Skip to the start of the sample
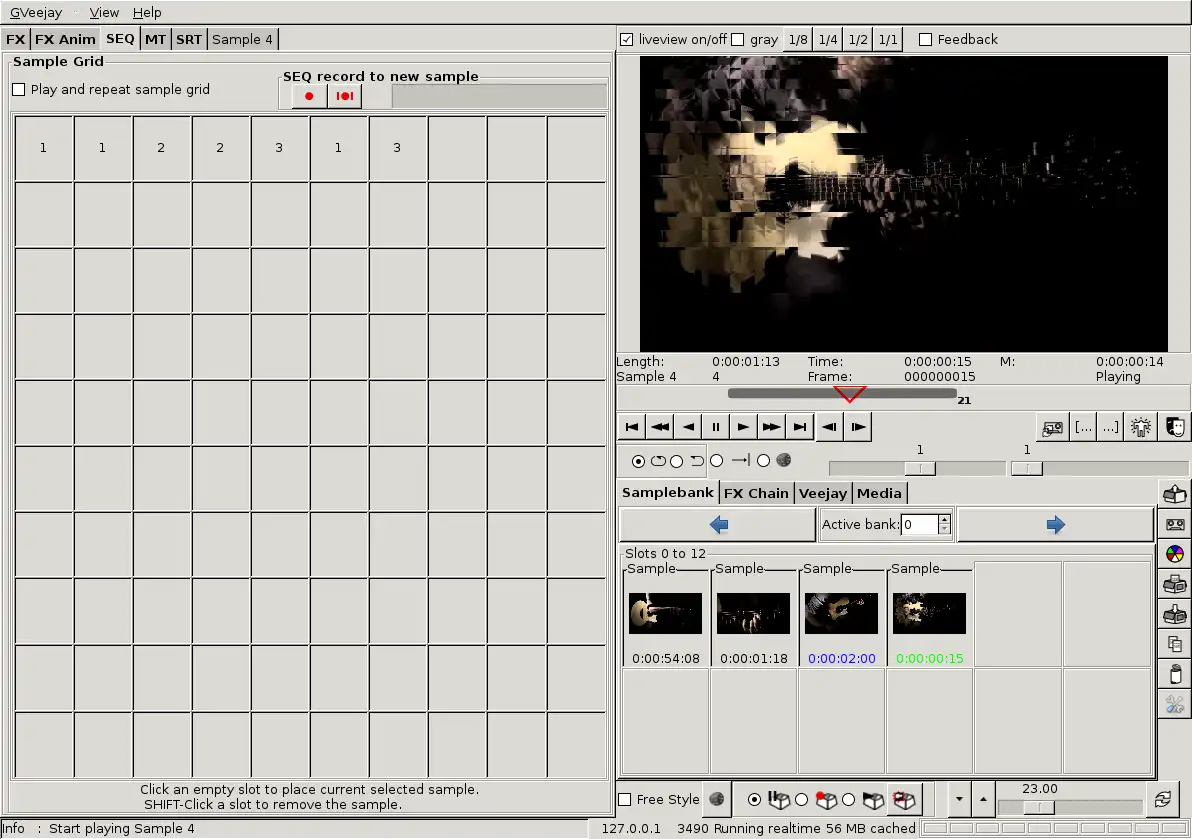 pos(632,427)
